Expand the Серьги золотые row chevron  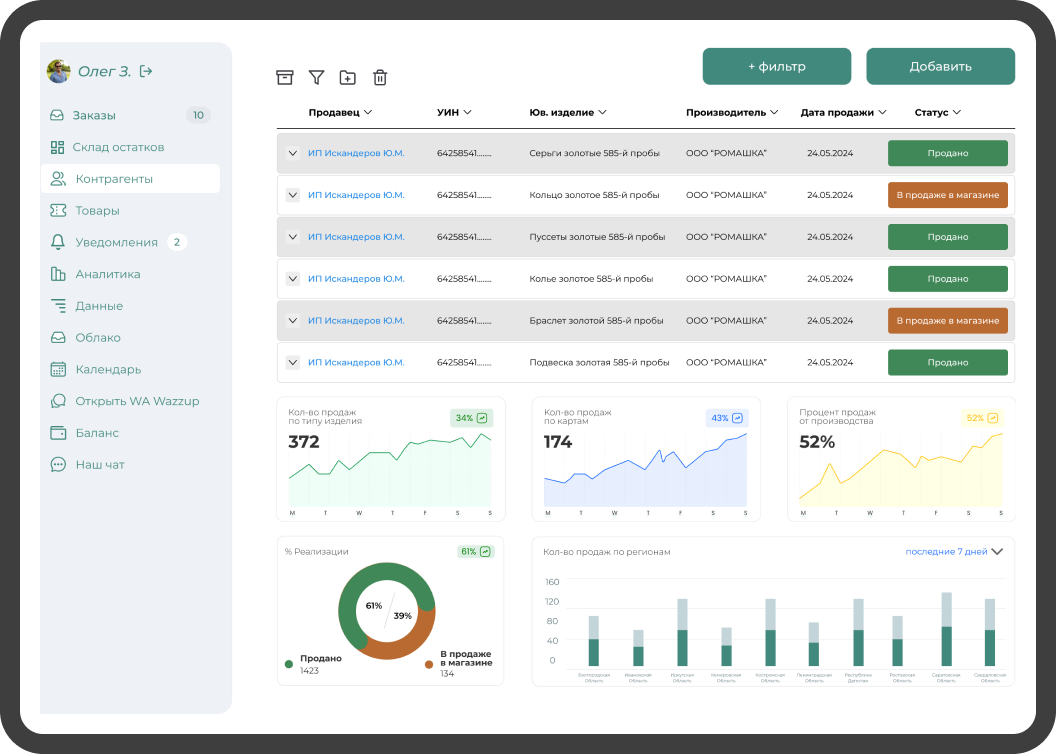tap(293, 153)
